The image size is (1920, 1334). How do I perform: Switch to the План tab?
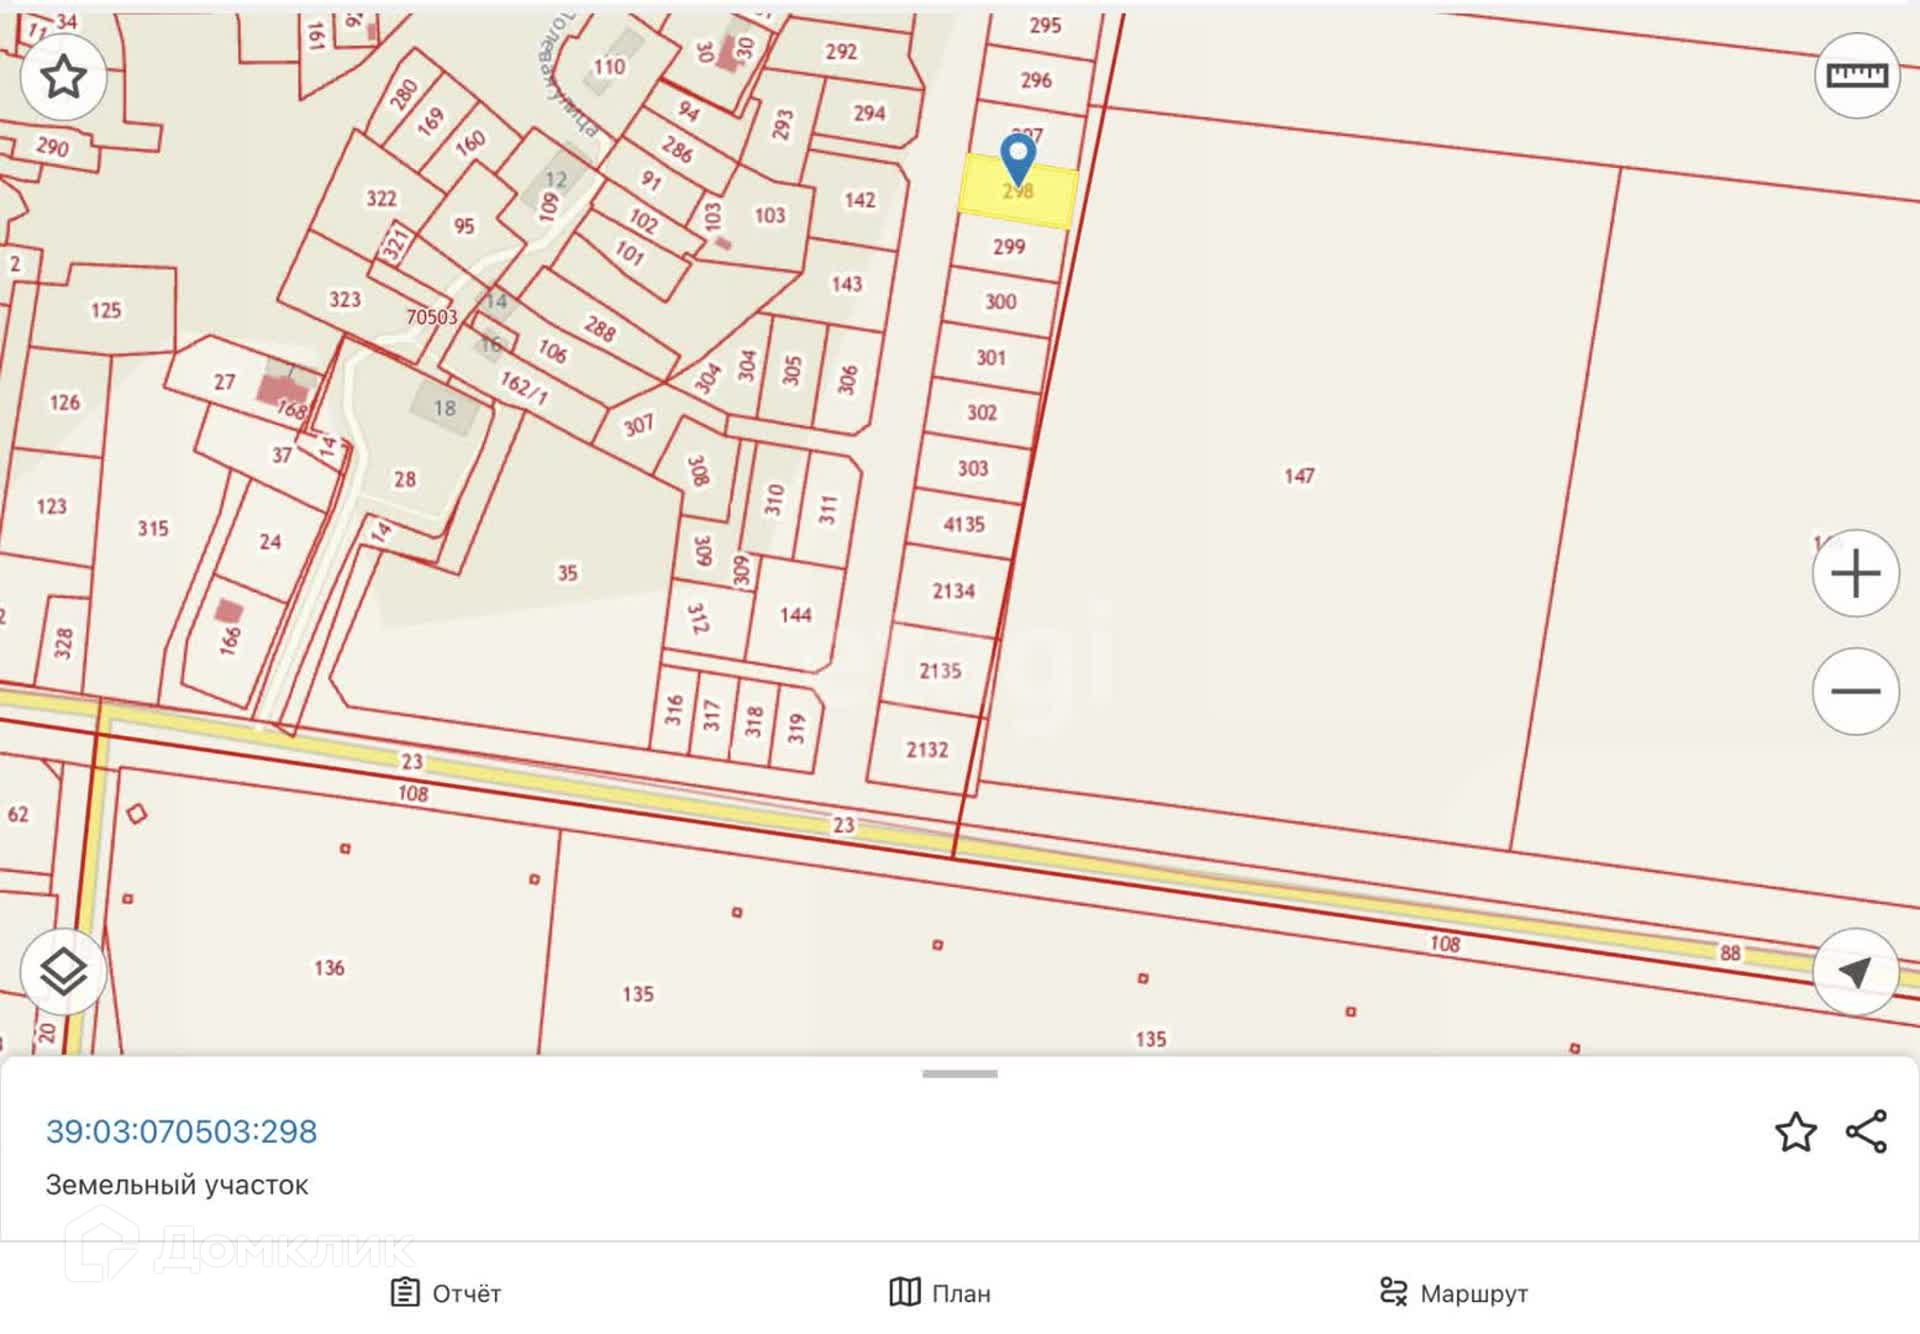[940, 1293]
